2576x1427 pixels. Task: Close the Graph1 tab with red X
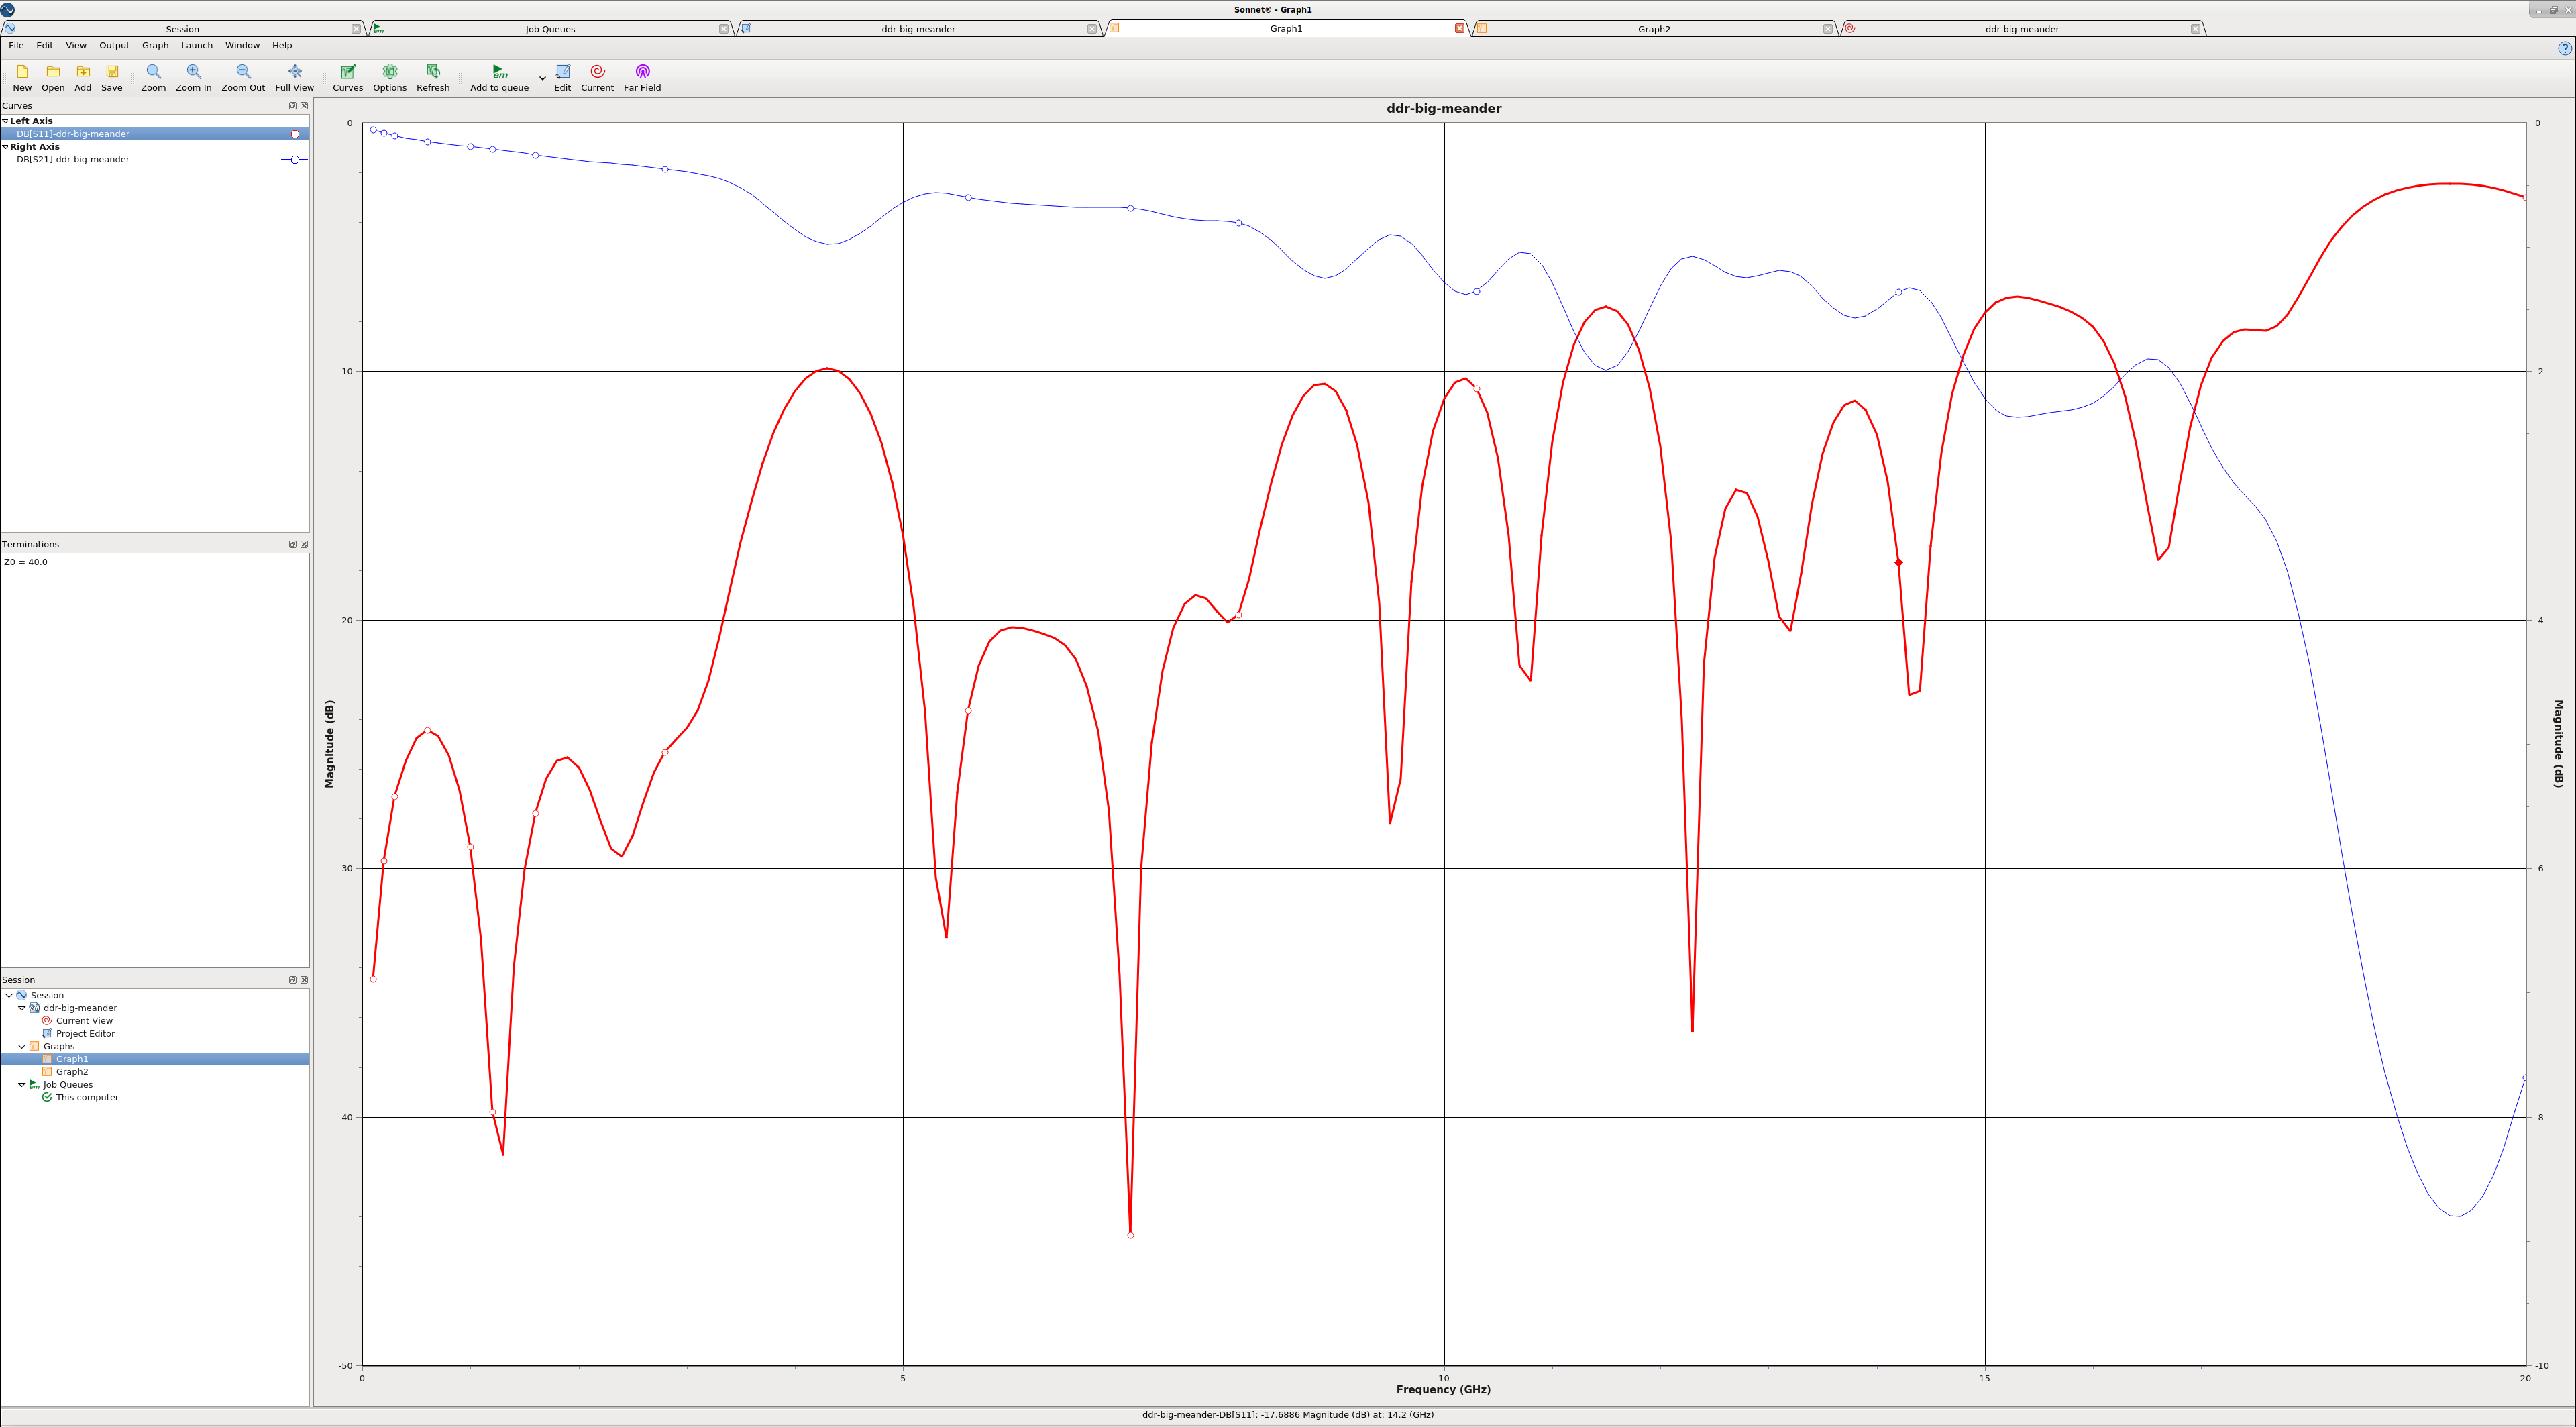click(x=1460, y=29)
